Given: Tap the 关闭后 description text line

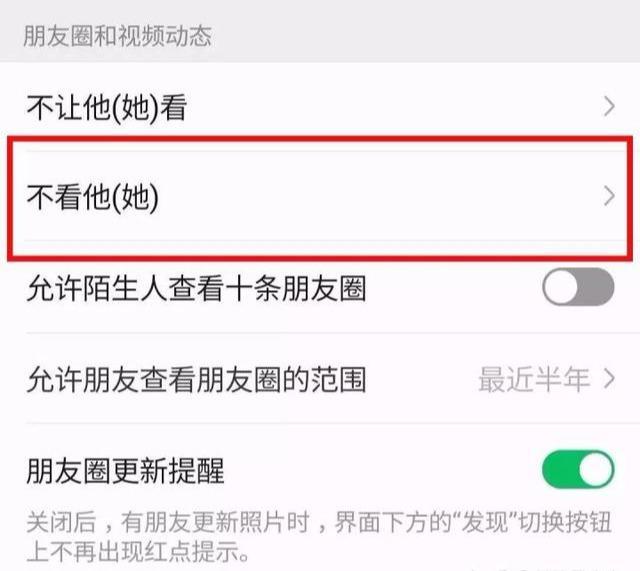Looking at the screenshot, I should click(x=319, y=522).
